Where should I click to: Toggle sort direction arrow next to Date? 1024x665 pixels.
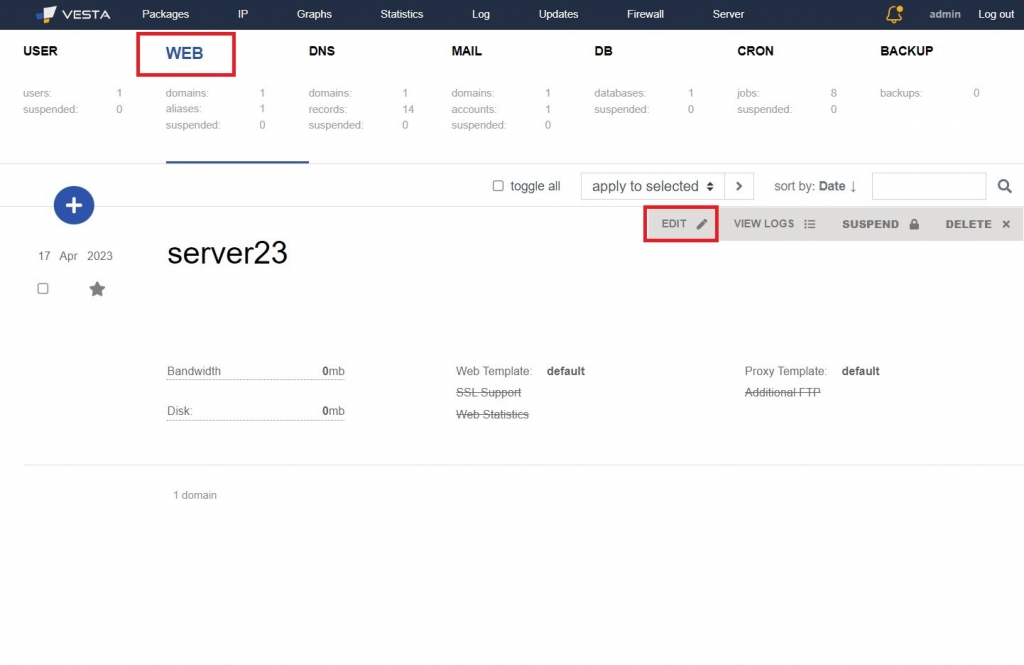pyautogui.click(x=853, y=186)
